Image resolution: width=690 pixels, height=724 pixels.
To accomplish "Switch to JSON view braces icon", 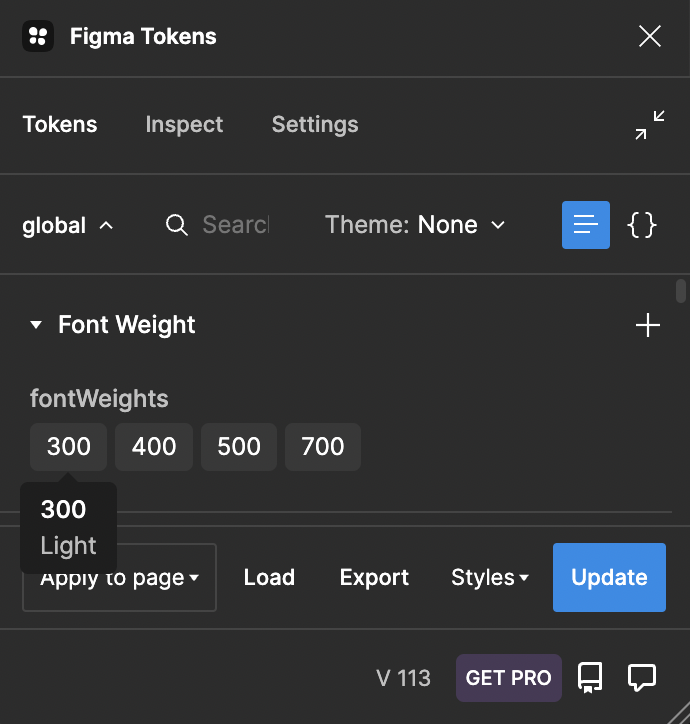I will pyautogui.click(x=642, y=225).
